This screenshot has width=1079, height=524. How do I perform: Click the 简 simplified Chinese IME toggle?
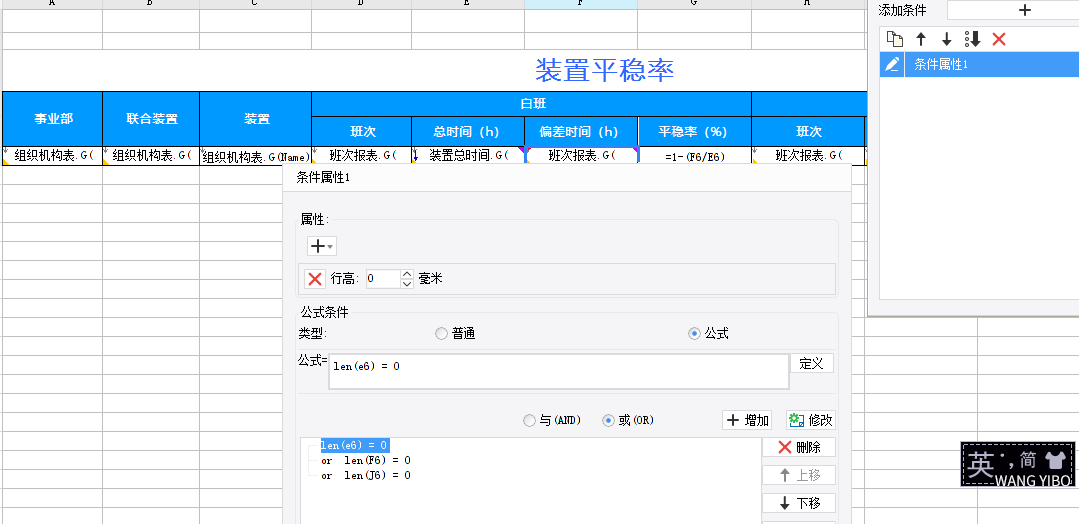[1028, 460]
